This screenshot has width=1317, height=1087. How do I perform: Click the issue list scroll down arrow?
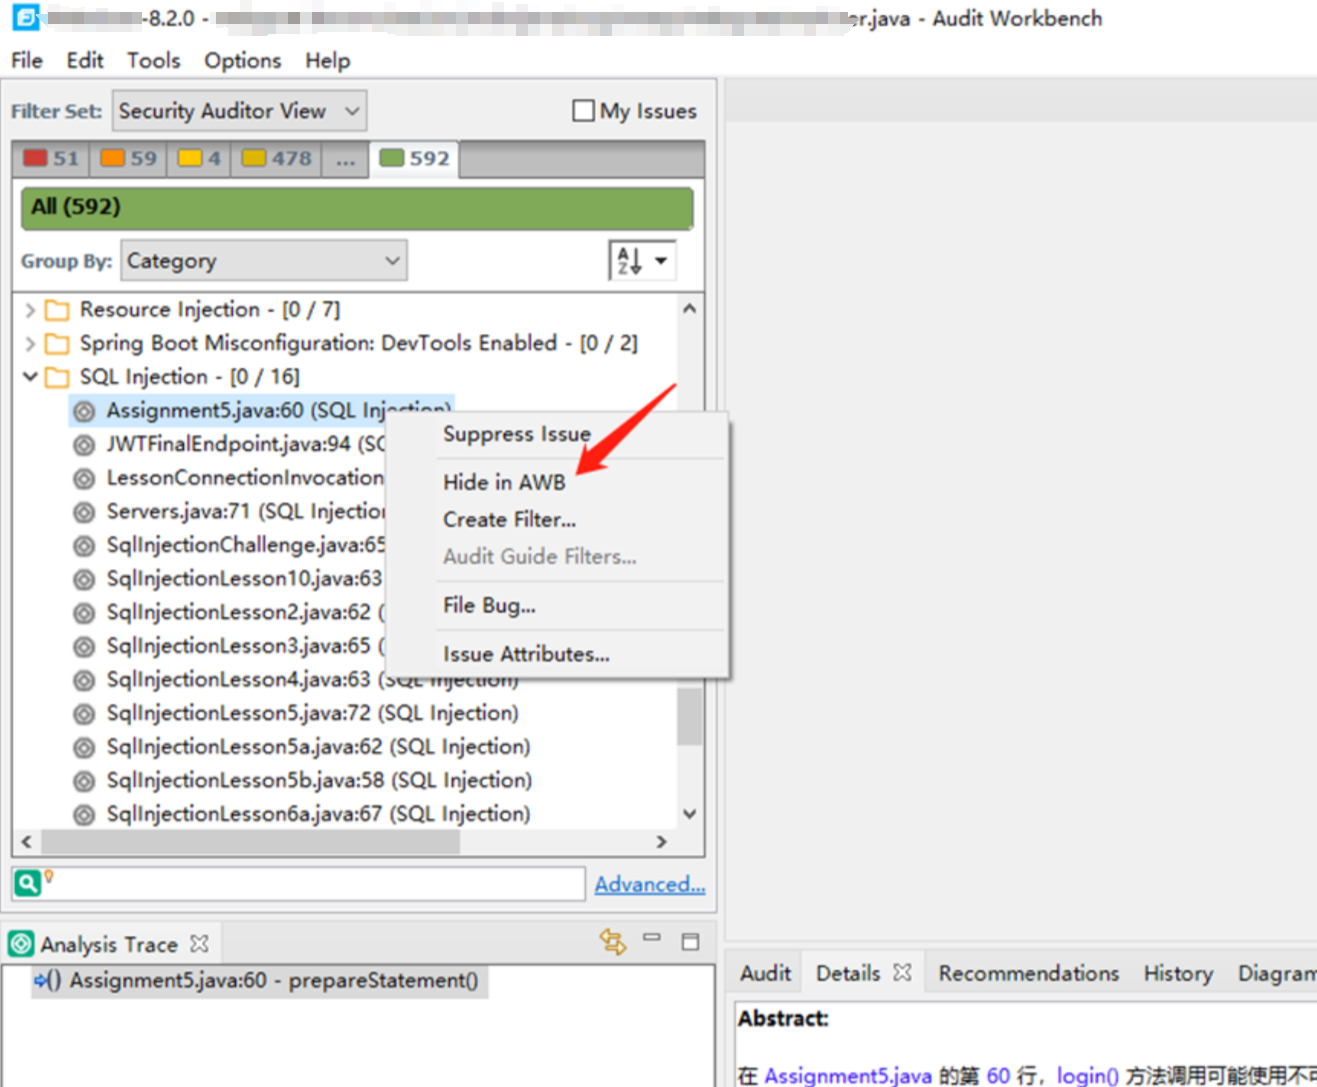point(689,814)
